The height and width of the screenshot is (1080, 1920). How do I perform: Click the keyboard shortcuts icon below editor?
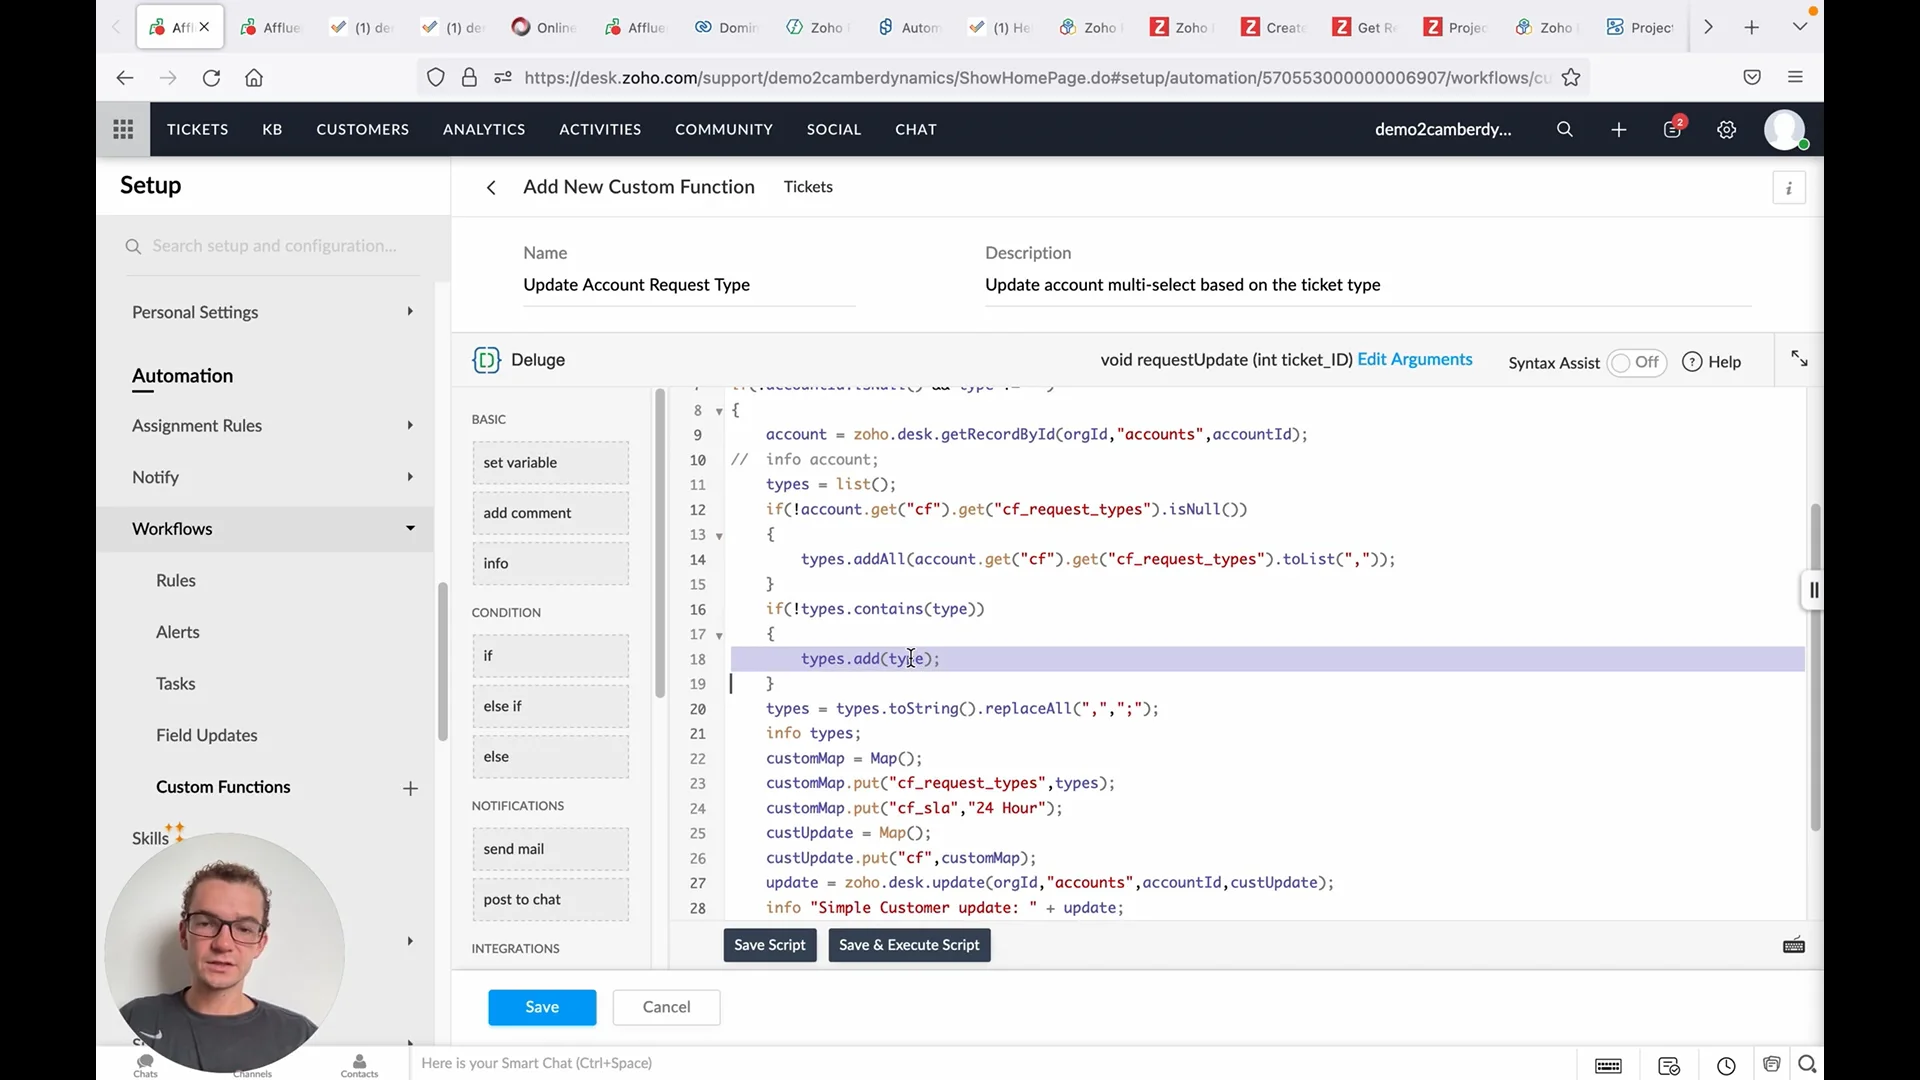click(x=1794, y=946)
